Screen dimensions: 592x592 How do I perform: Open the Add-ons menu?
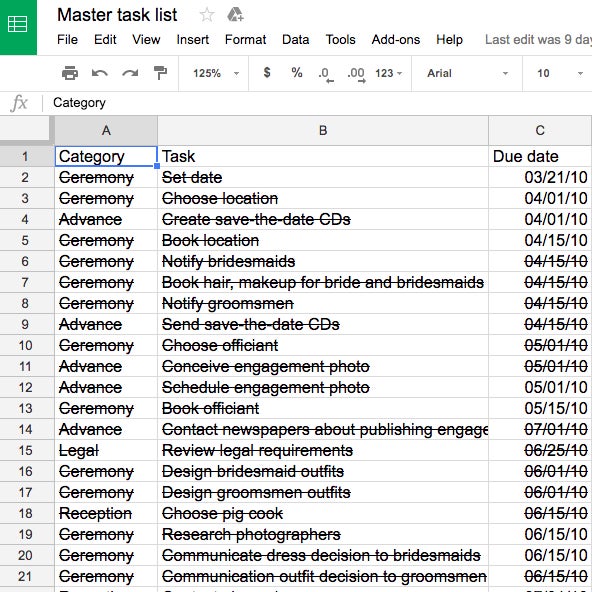pyautogui.click(x=396, y=40)
